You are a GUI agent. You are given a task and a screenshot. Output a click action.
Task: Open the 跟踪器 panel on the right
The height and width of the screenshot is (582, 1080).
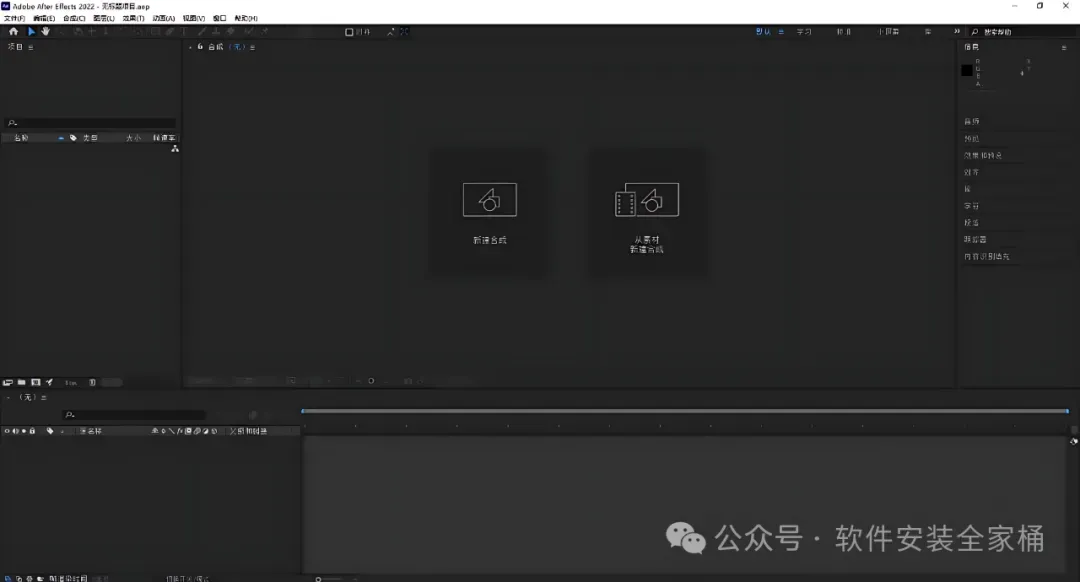pos(975,239)
